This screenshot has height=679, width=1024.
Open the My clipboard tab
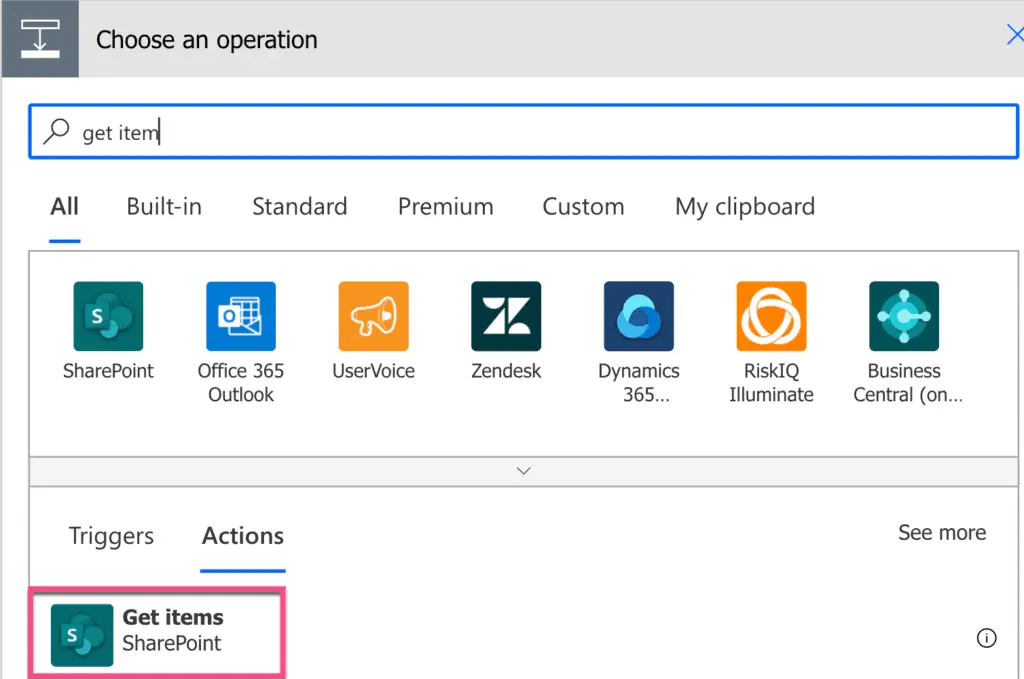pyautogui.click(x=744, y=207)
